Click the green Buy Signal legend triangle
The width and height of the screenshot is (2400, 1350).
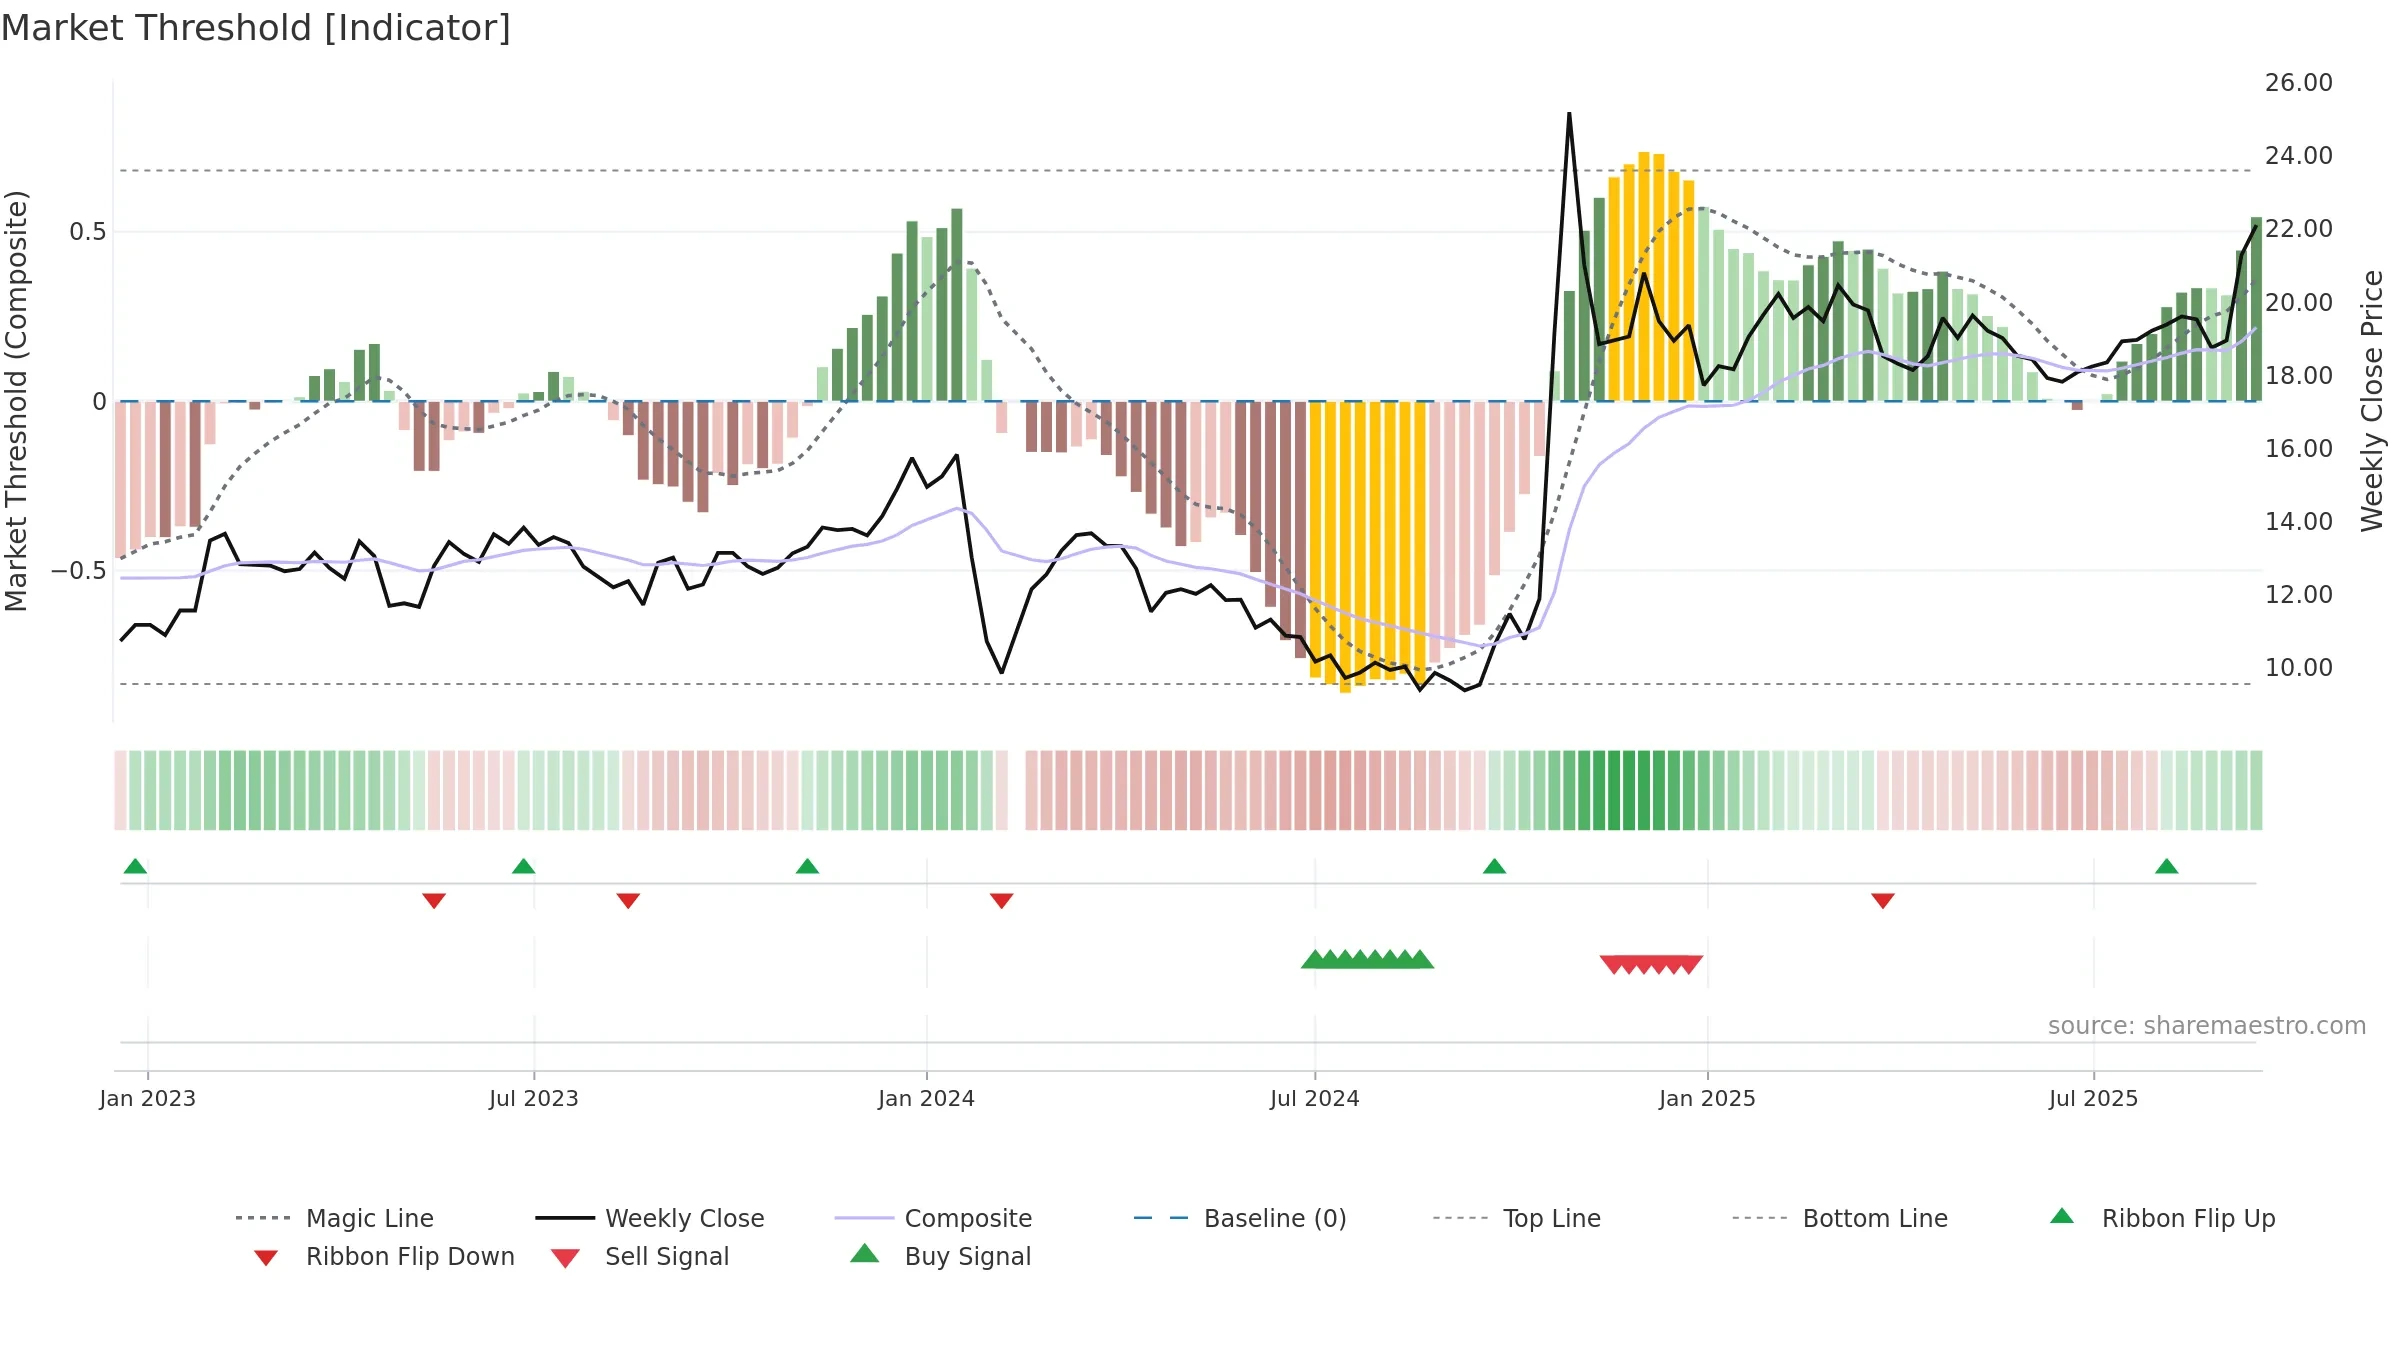(x=865, y=1253)
